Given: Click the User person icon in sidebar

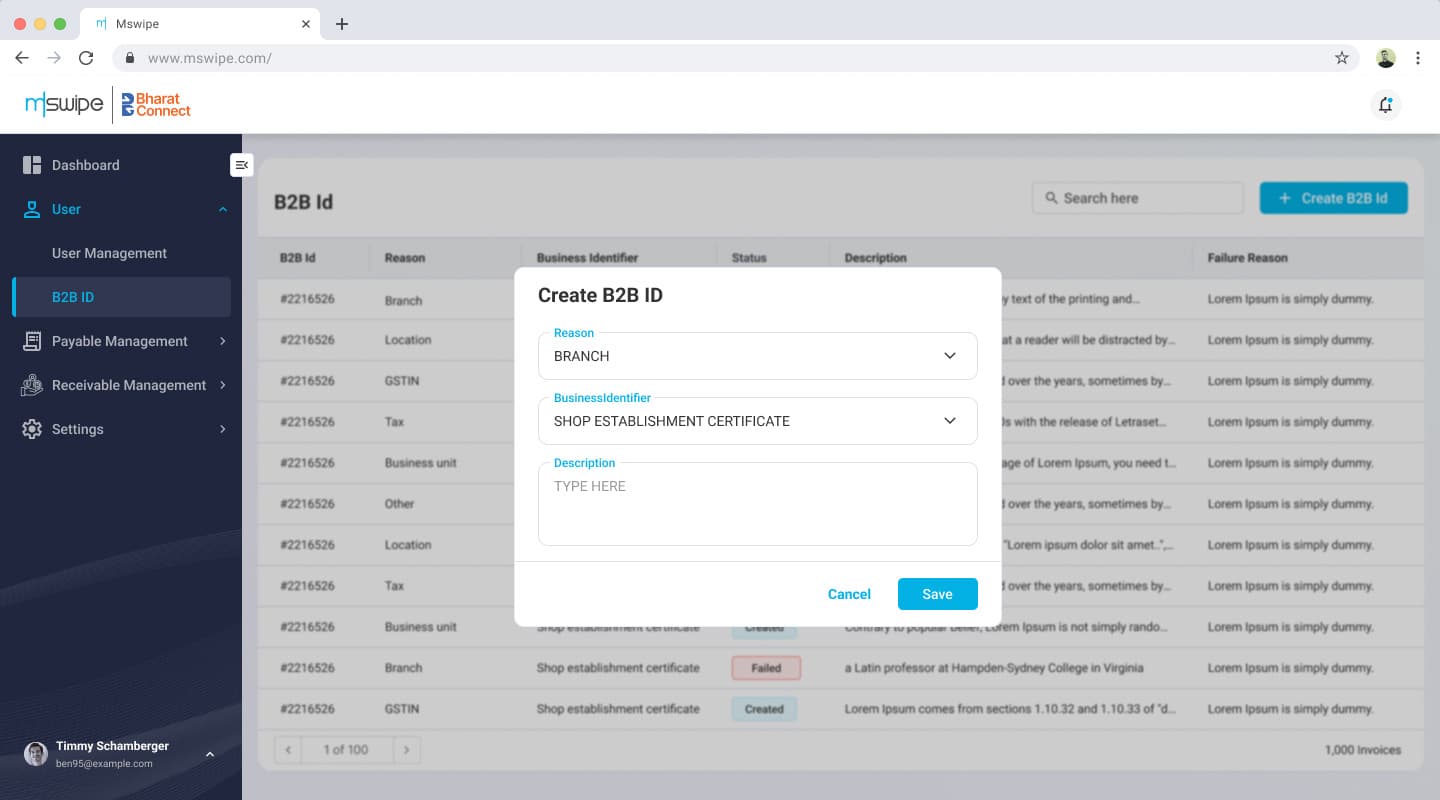Looking at the screenshot, I should (32, 209).
